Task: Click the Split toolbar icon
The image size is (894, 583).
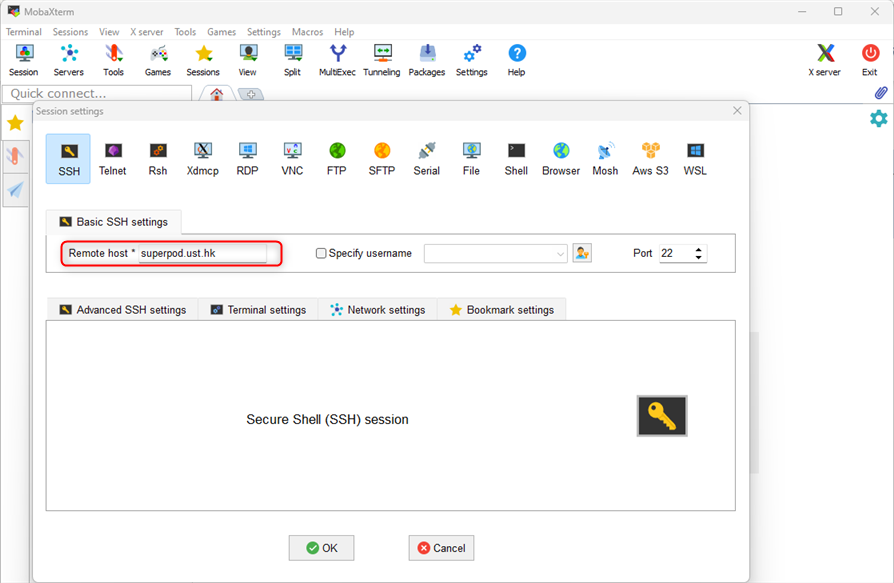Action: point(292,60)
